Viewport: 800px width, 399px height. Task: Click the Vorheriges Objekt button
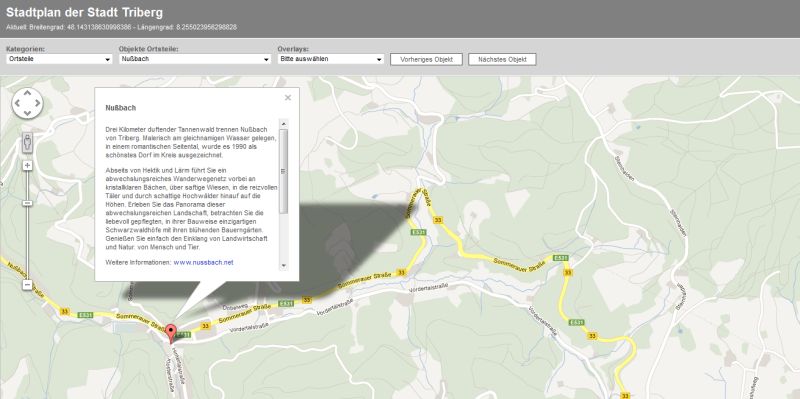pos(427,59)
